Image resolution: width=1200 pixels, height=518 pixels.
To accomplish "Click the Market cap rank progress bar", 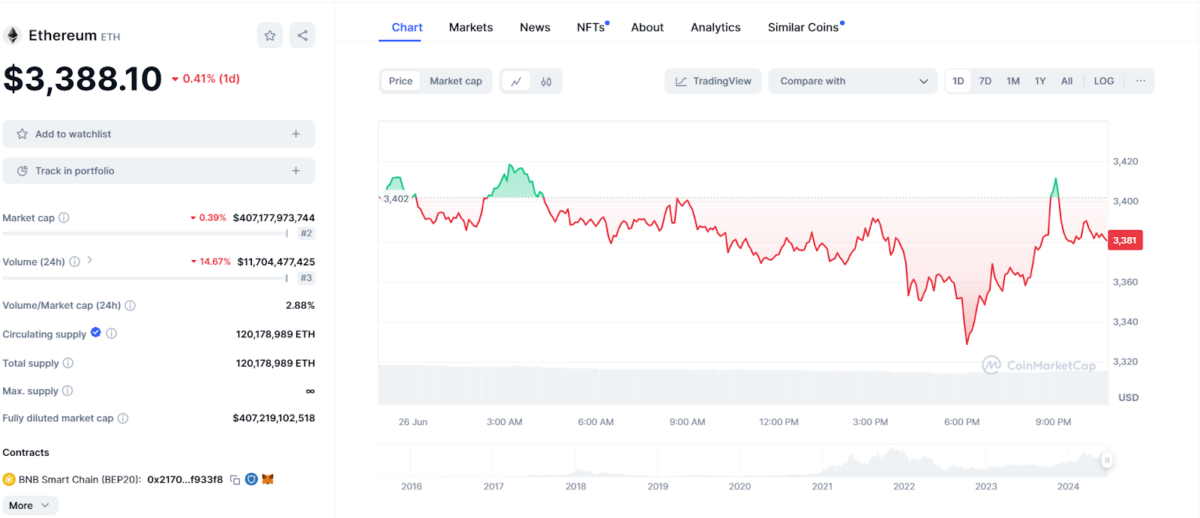I will pyautogui.click(x=145, y=233).
